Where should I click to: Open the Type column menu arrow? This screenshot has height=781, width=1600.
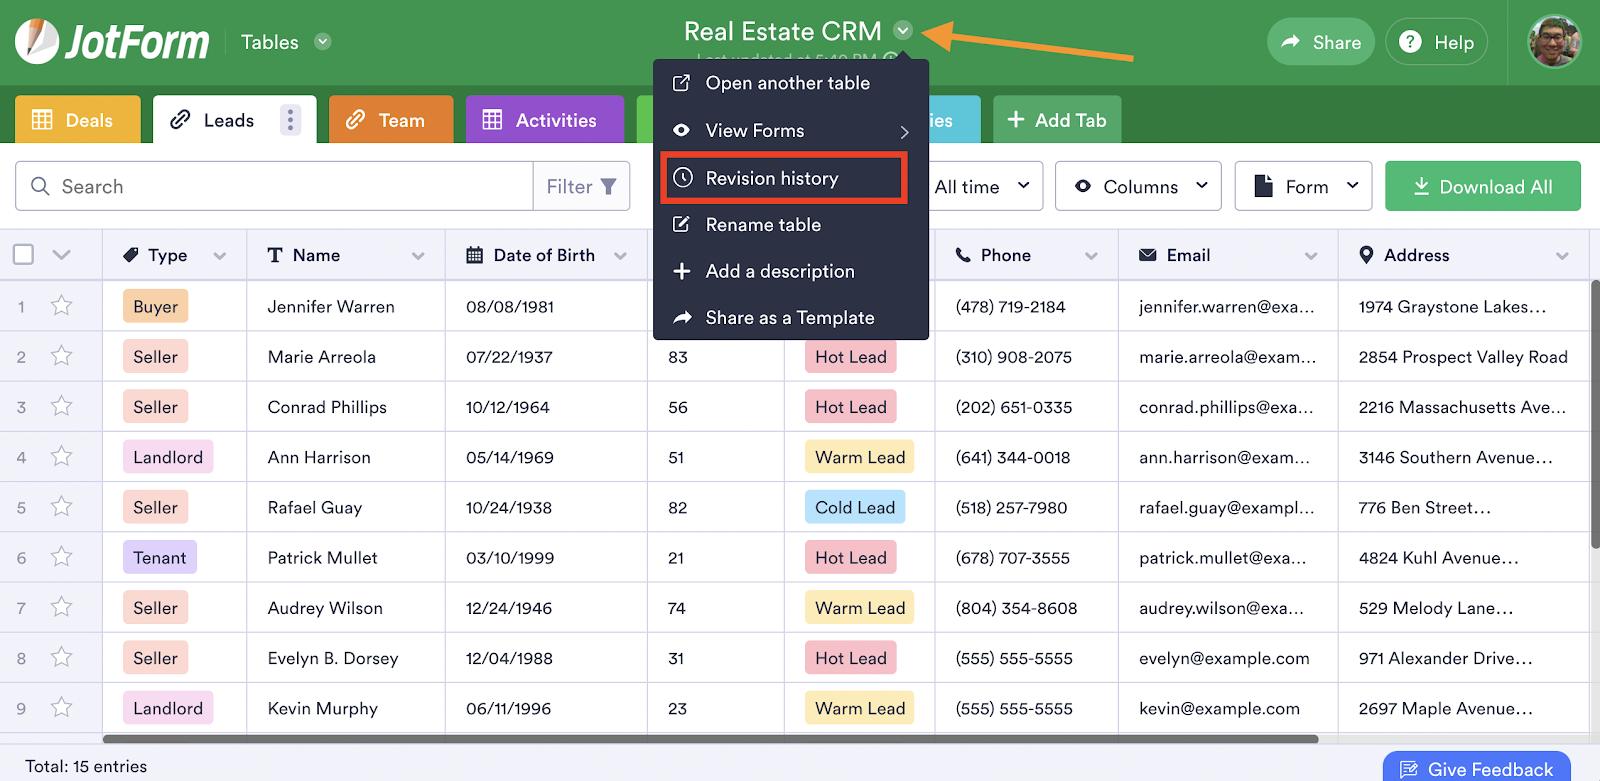click(x=220, y=256)
